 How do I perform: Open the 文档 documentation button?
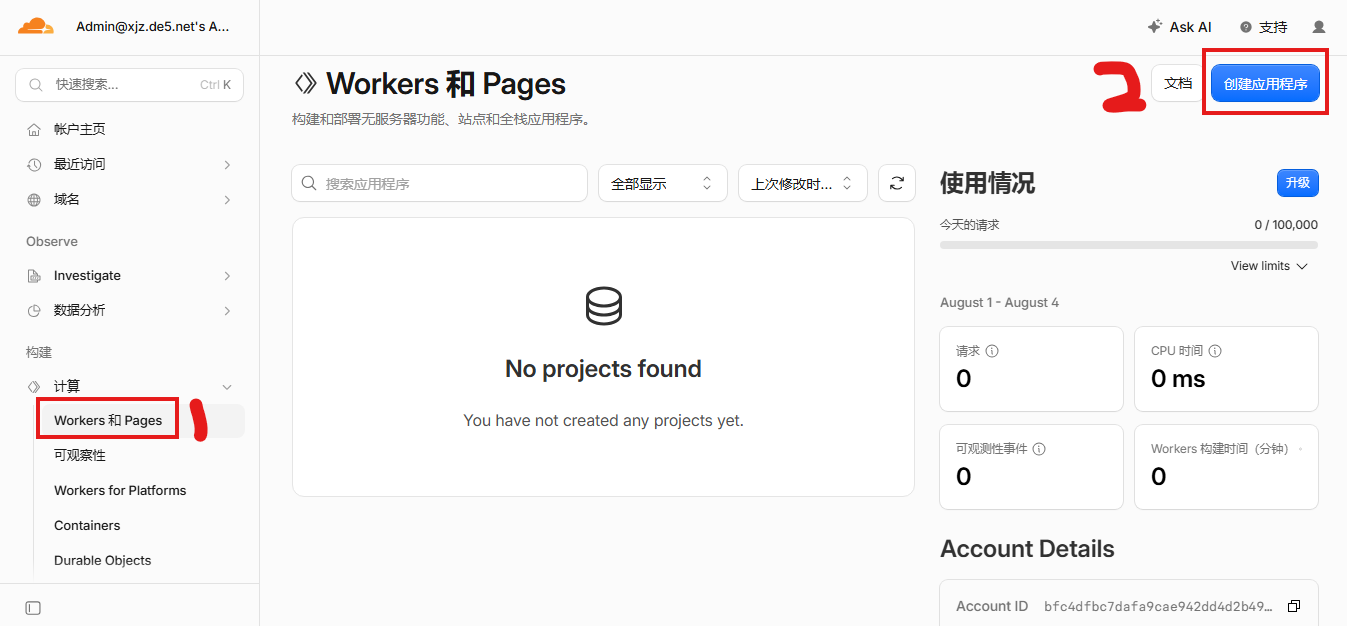(1178, 83)
